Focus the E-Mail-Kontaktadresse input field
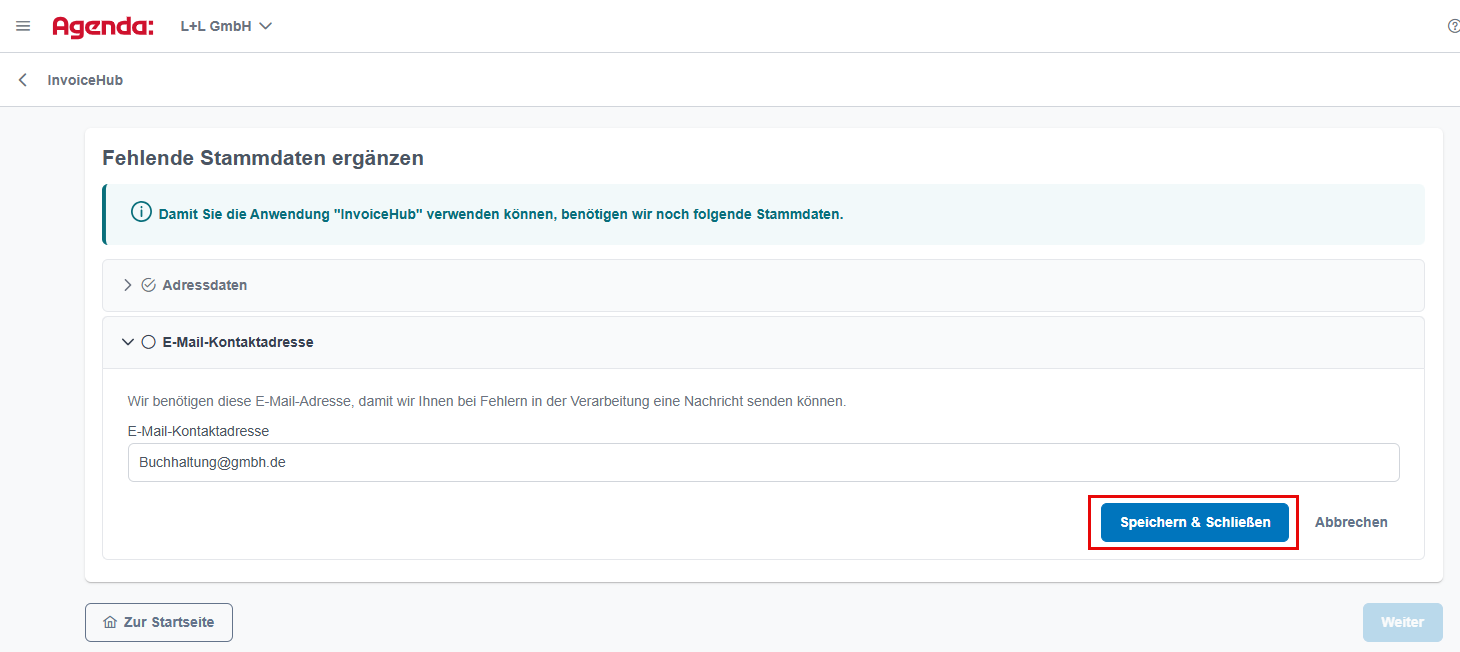1460x652 pixels. (x=763, y=463)
